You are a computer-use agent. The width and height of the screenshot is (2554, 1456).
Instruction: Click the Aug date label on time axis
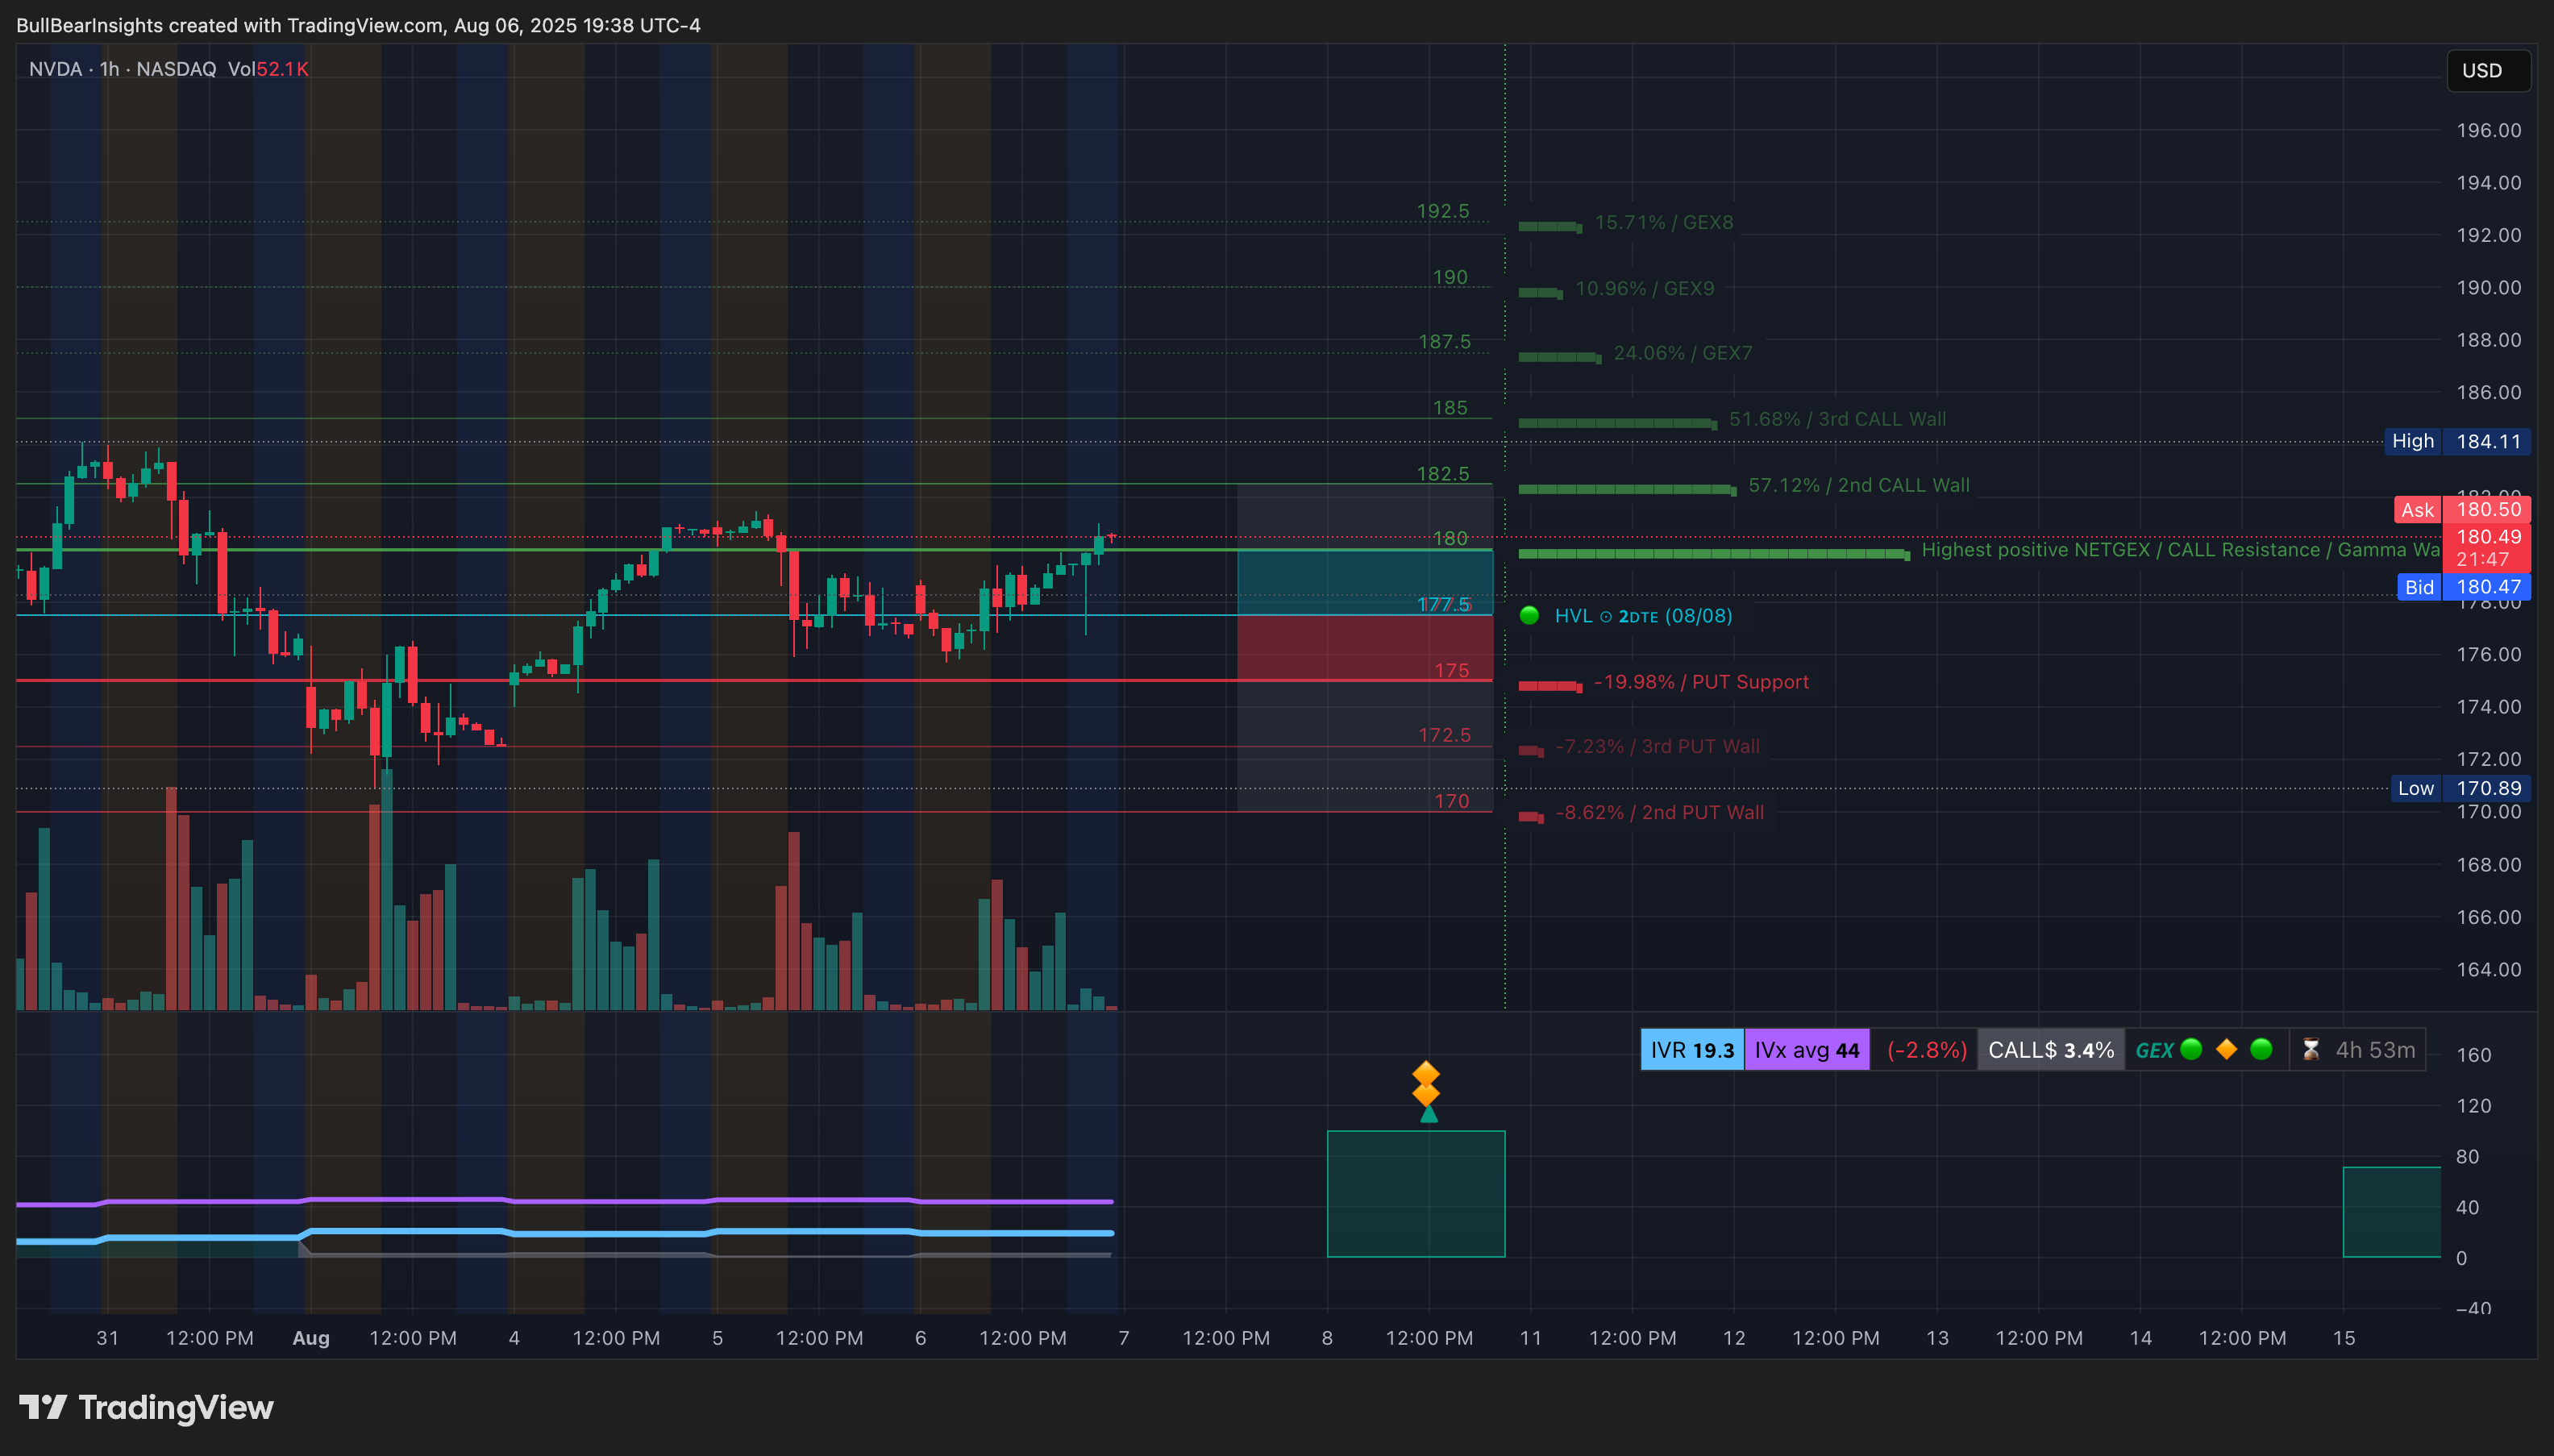coord(311,1338)
